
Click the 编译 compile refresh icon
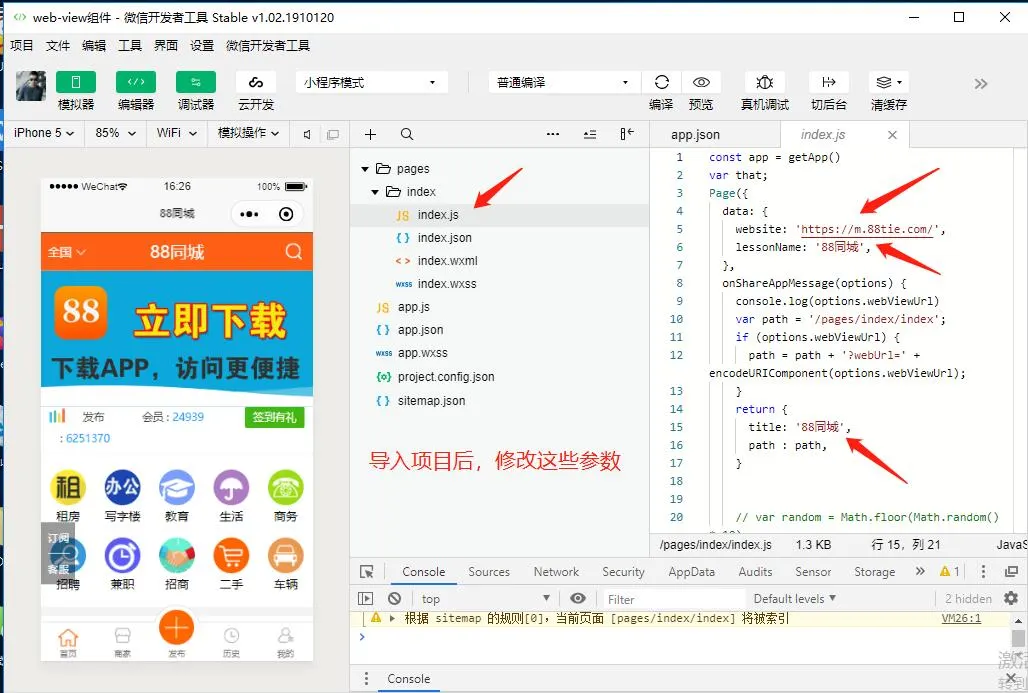[662, 82]
